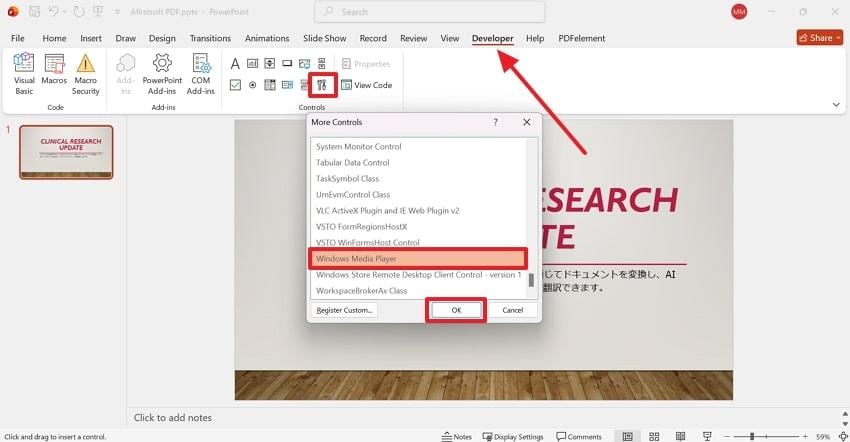Open the MM user account avatar
The width and height of the screenshot is (850, 442).
739,11
